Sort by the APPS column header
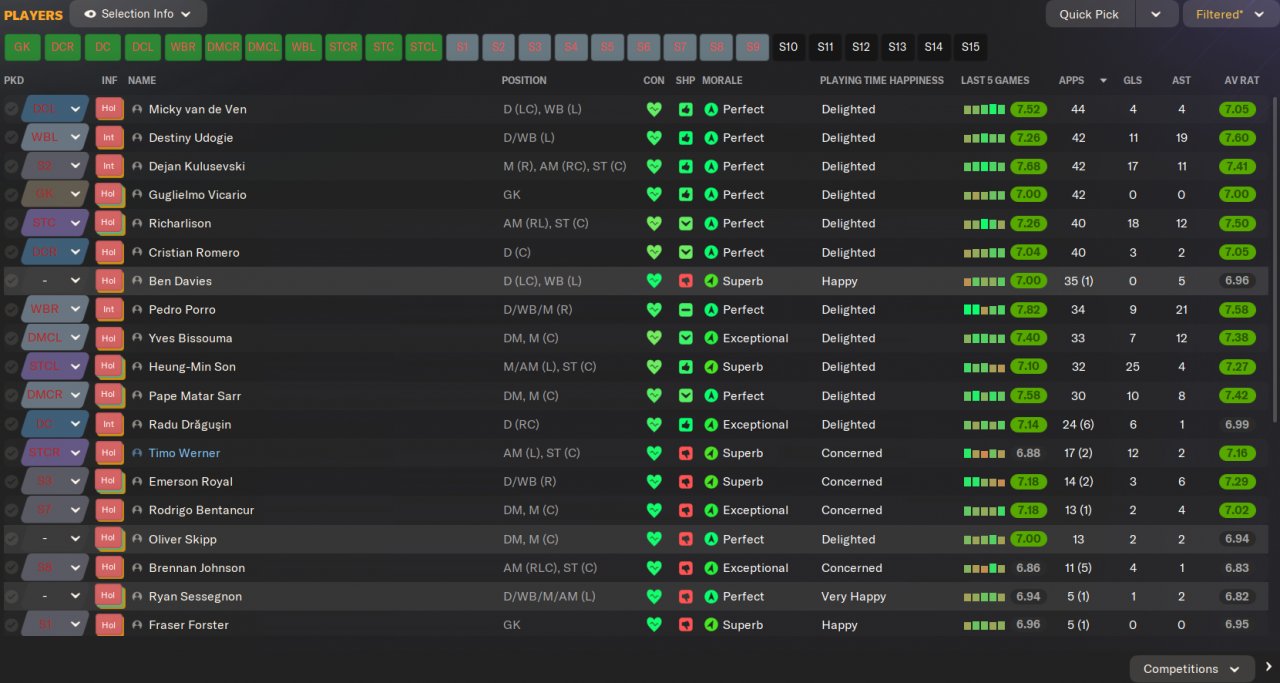This screenshot has height=683, width=1280. [1071, 80]
